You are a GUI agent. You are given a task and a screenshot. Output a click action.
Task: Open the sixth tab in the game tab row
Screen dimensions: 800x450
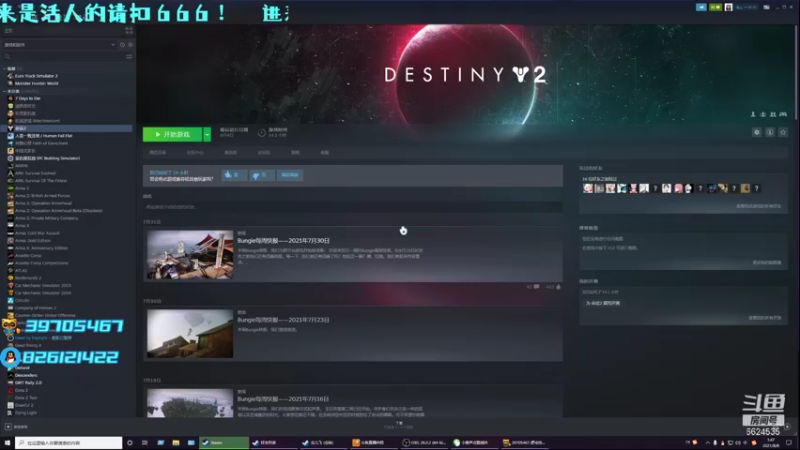pyautogui.click(x=324, y=153)
